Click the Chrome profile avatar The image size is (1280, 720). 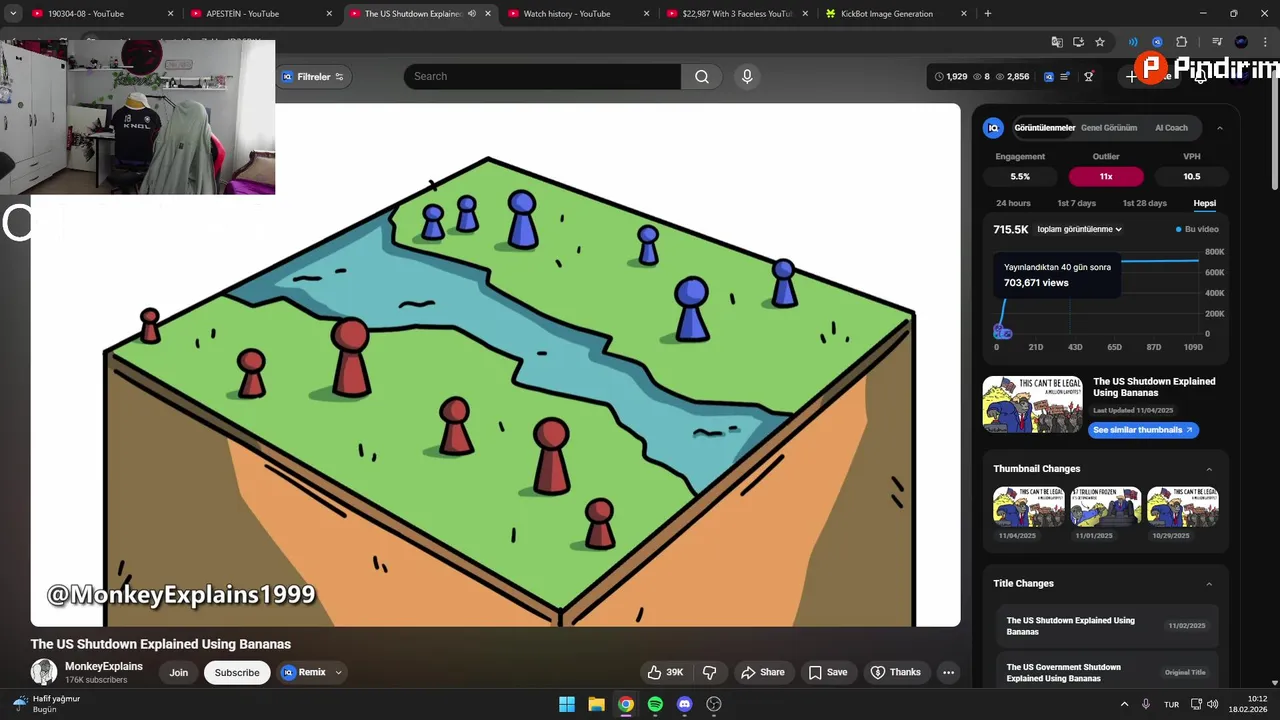click(1241, 42)
